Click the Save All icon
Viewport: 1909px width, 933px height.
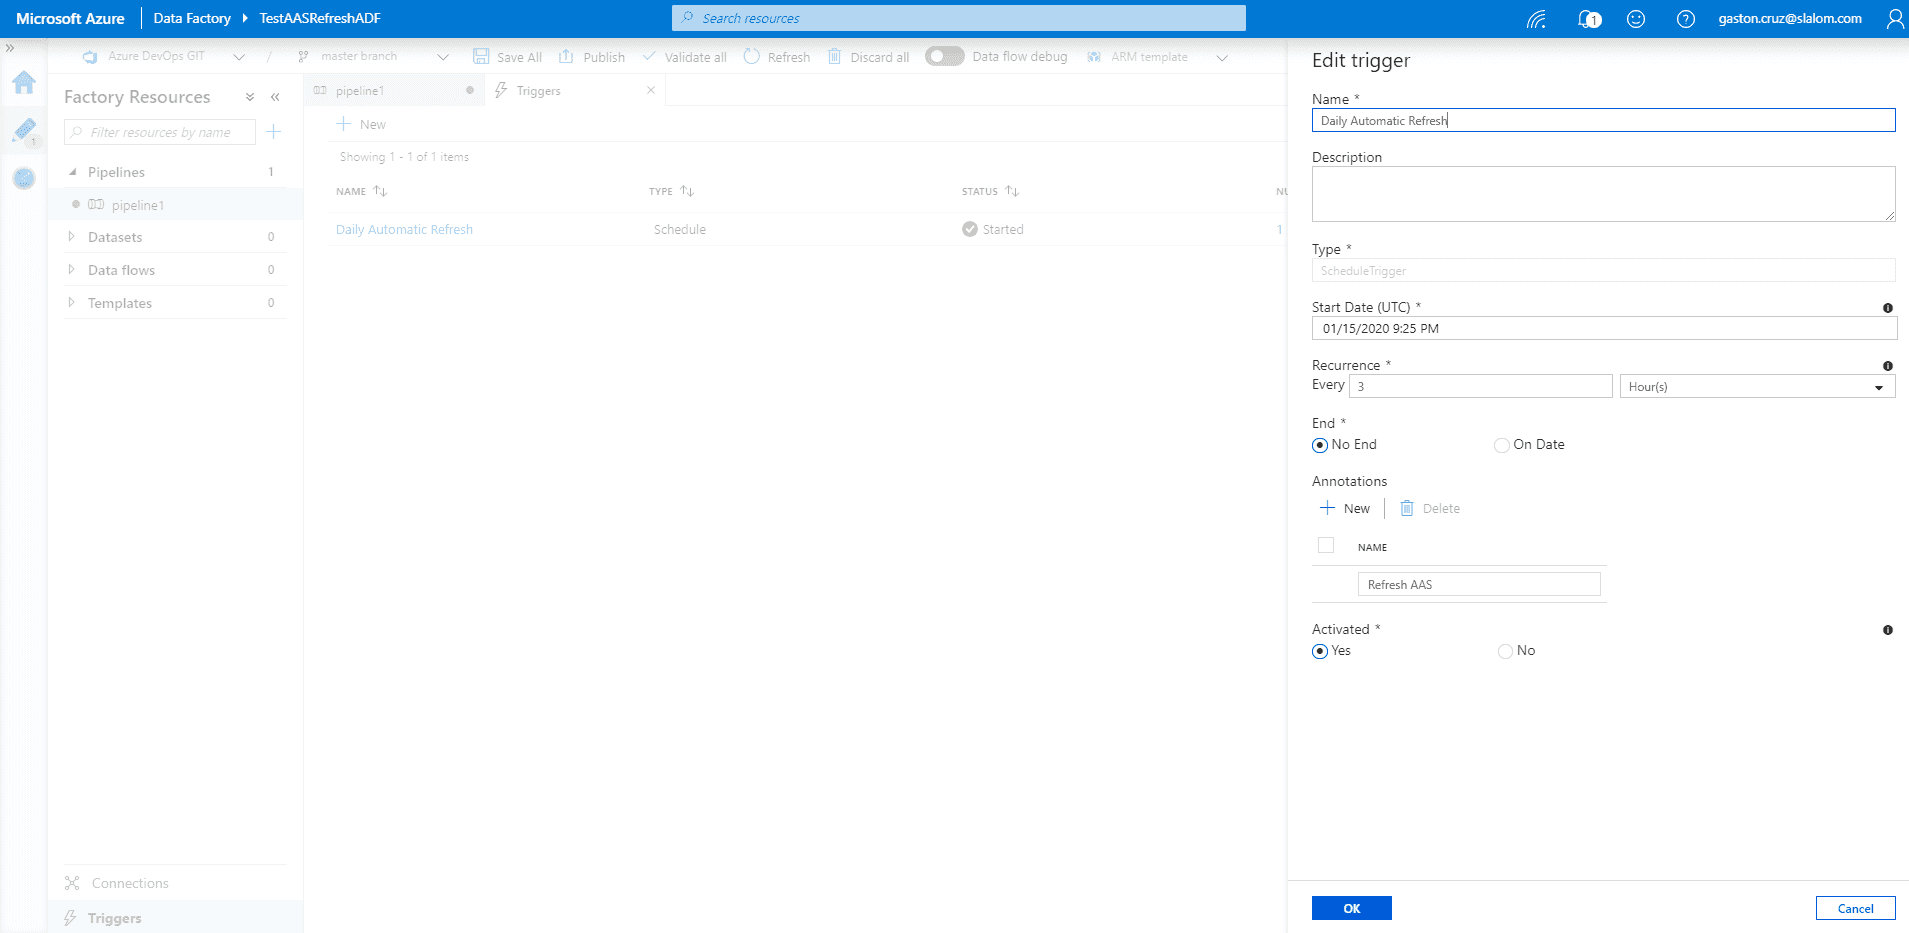pos(481,56)
